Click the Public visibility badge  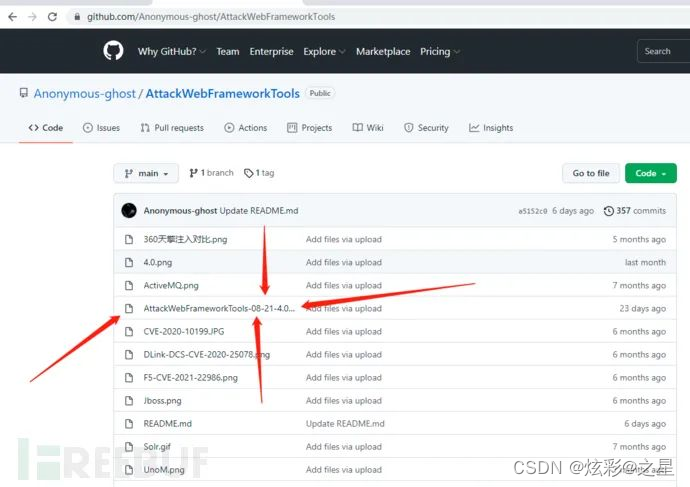click(320, 93)
